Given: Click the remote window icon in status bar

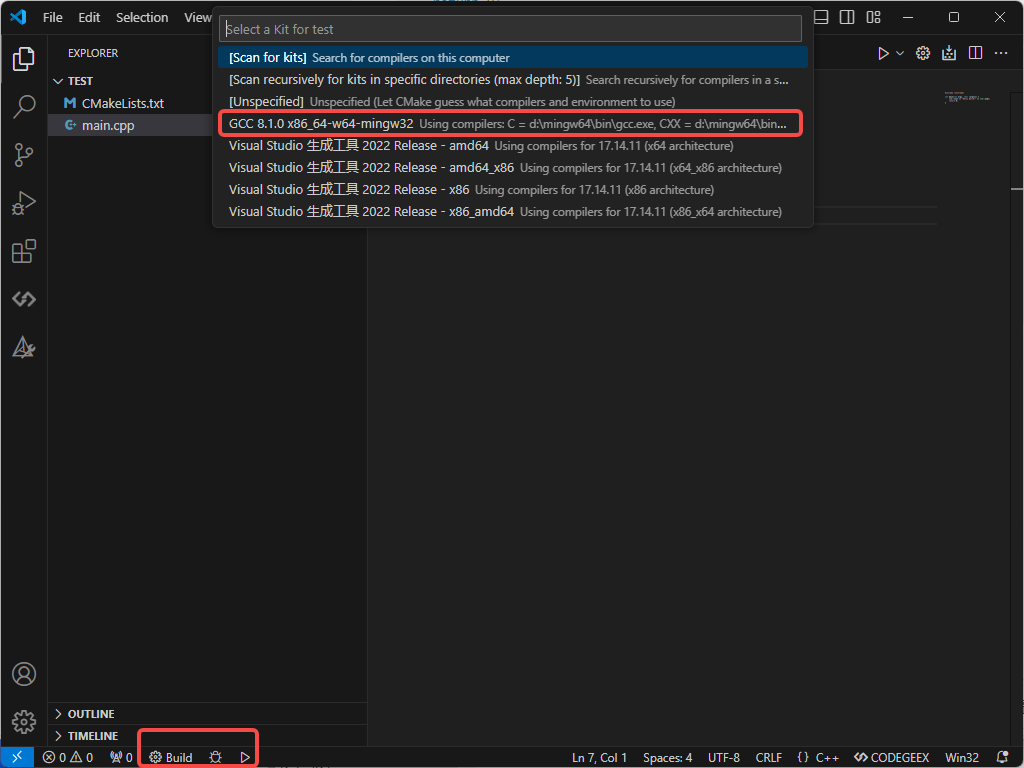Looking at the screenshot, I should [x=18, y=758].
